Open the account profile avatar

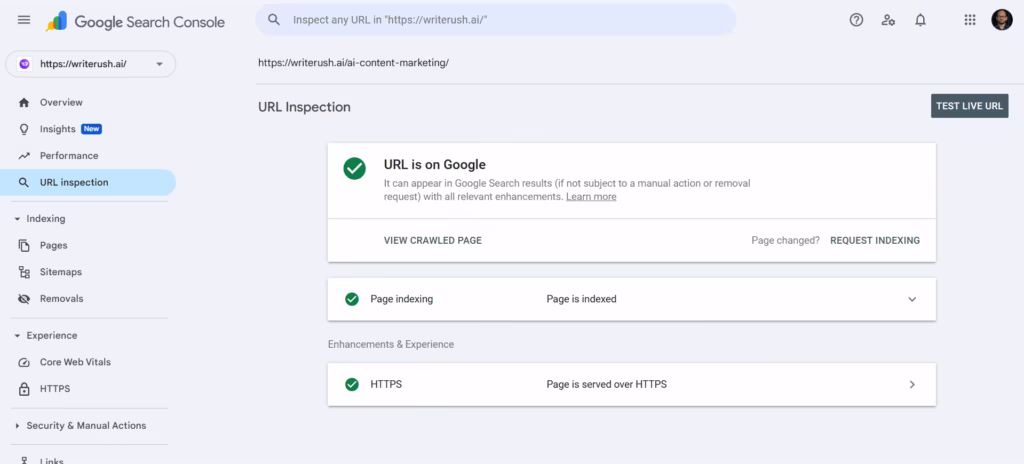(1002, 20)
